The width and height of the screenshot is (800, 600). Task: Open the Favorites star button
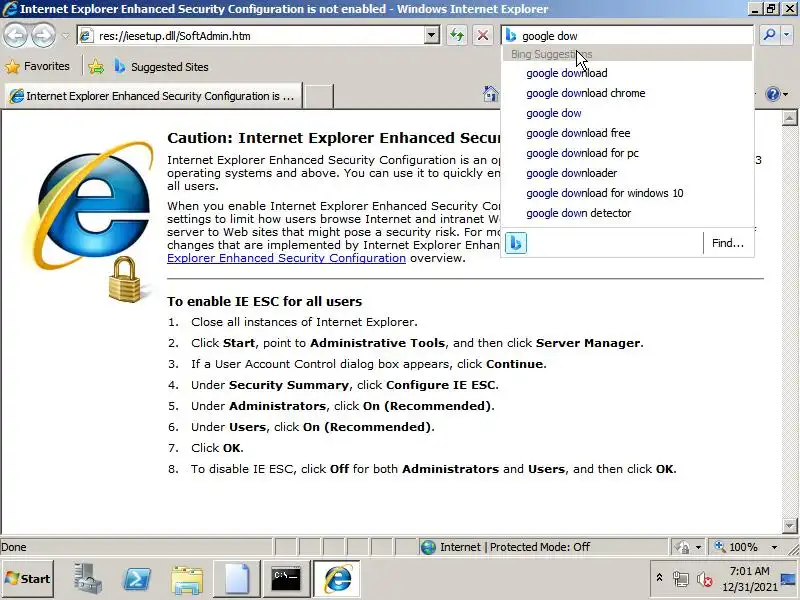pos(37,66)
